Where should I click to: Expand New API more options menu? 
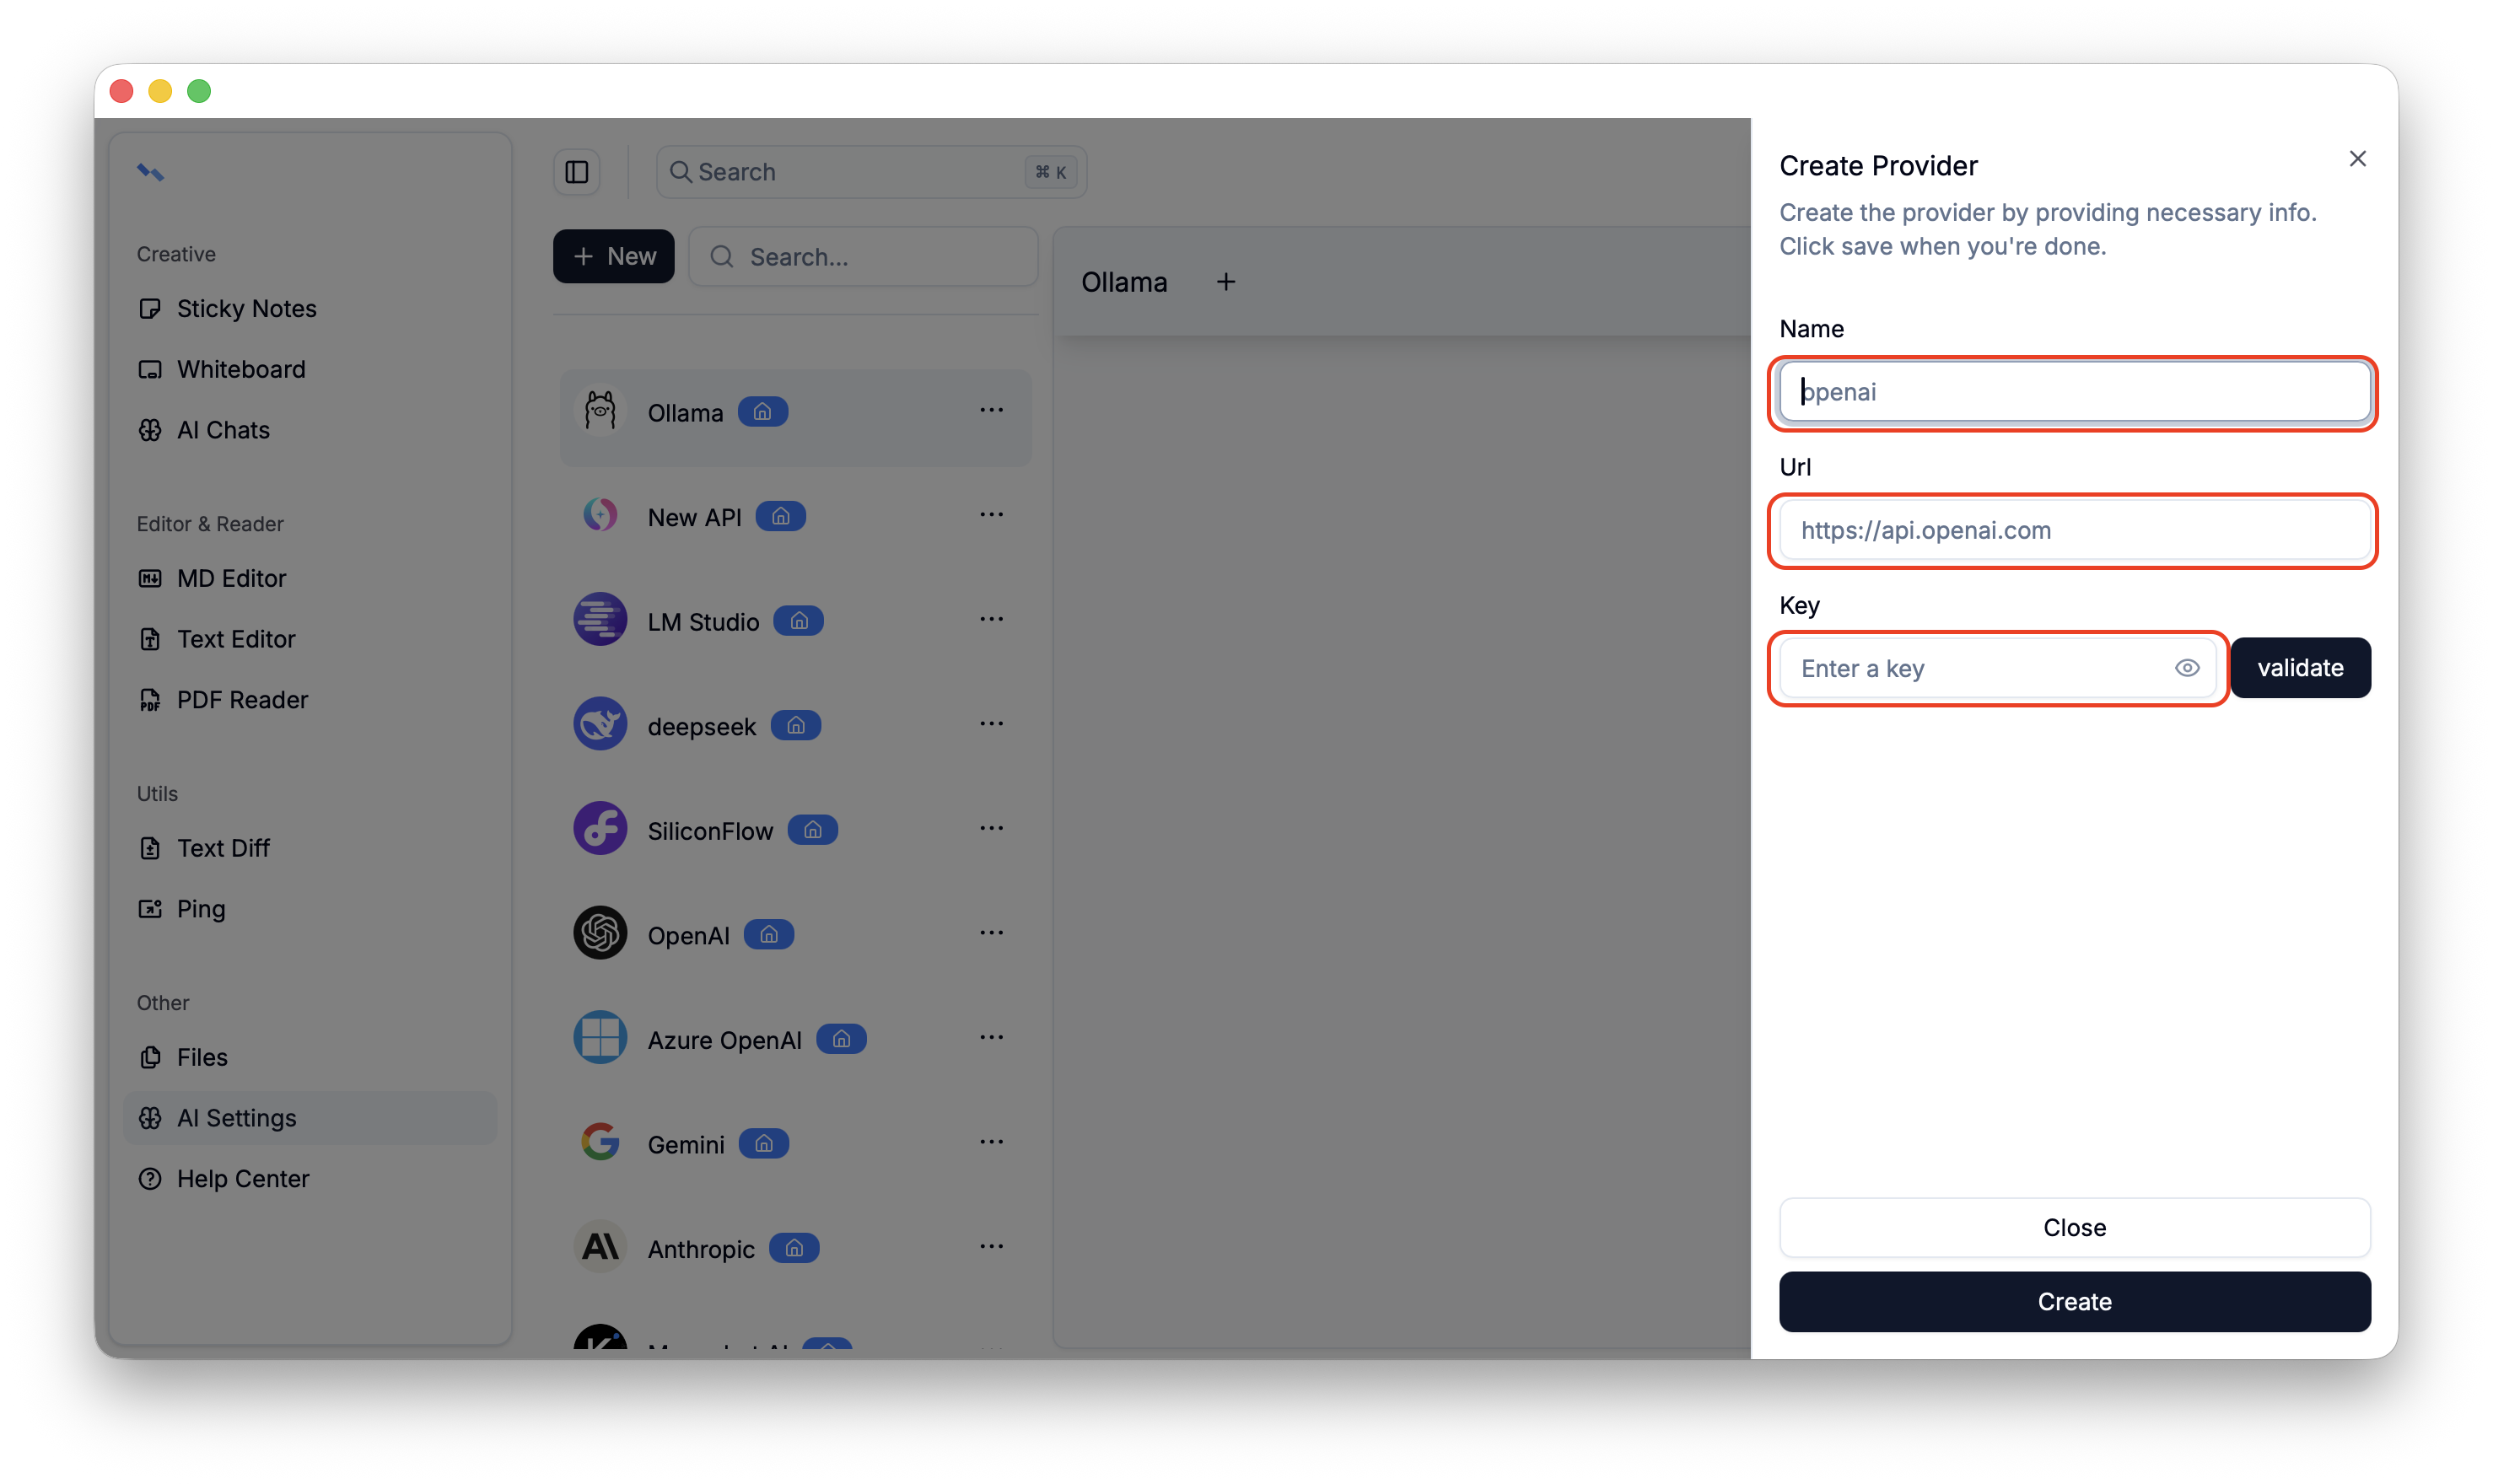(x=991, y=515)
